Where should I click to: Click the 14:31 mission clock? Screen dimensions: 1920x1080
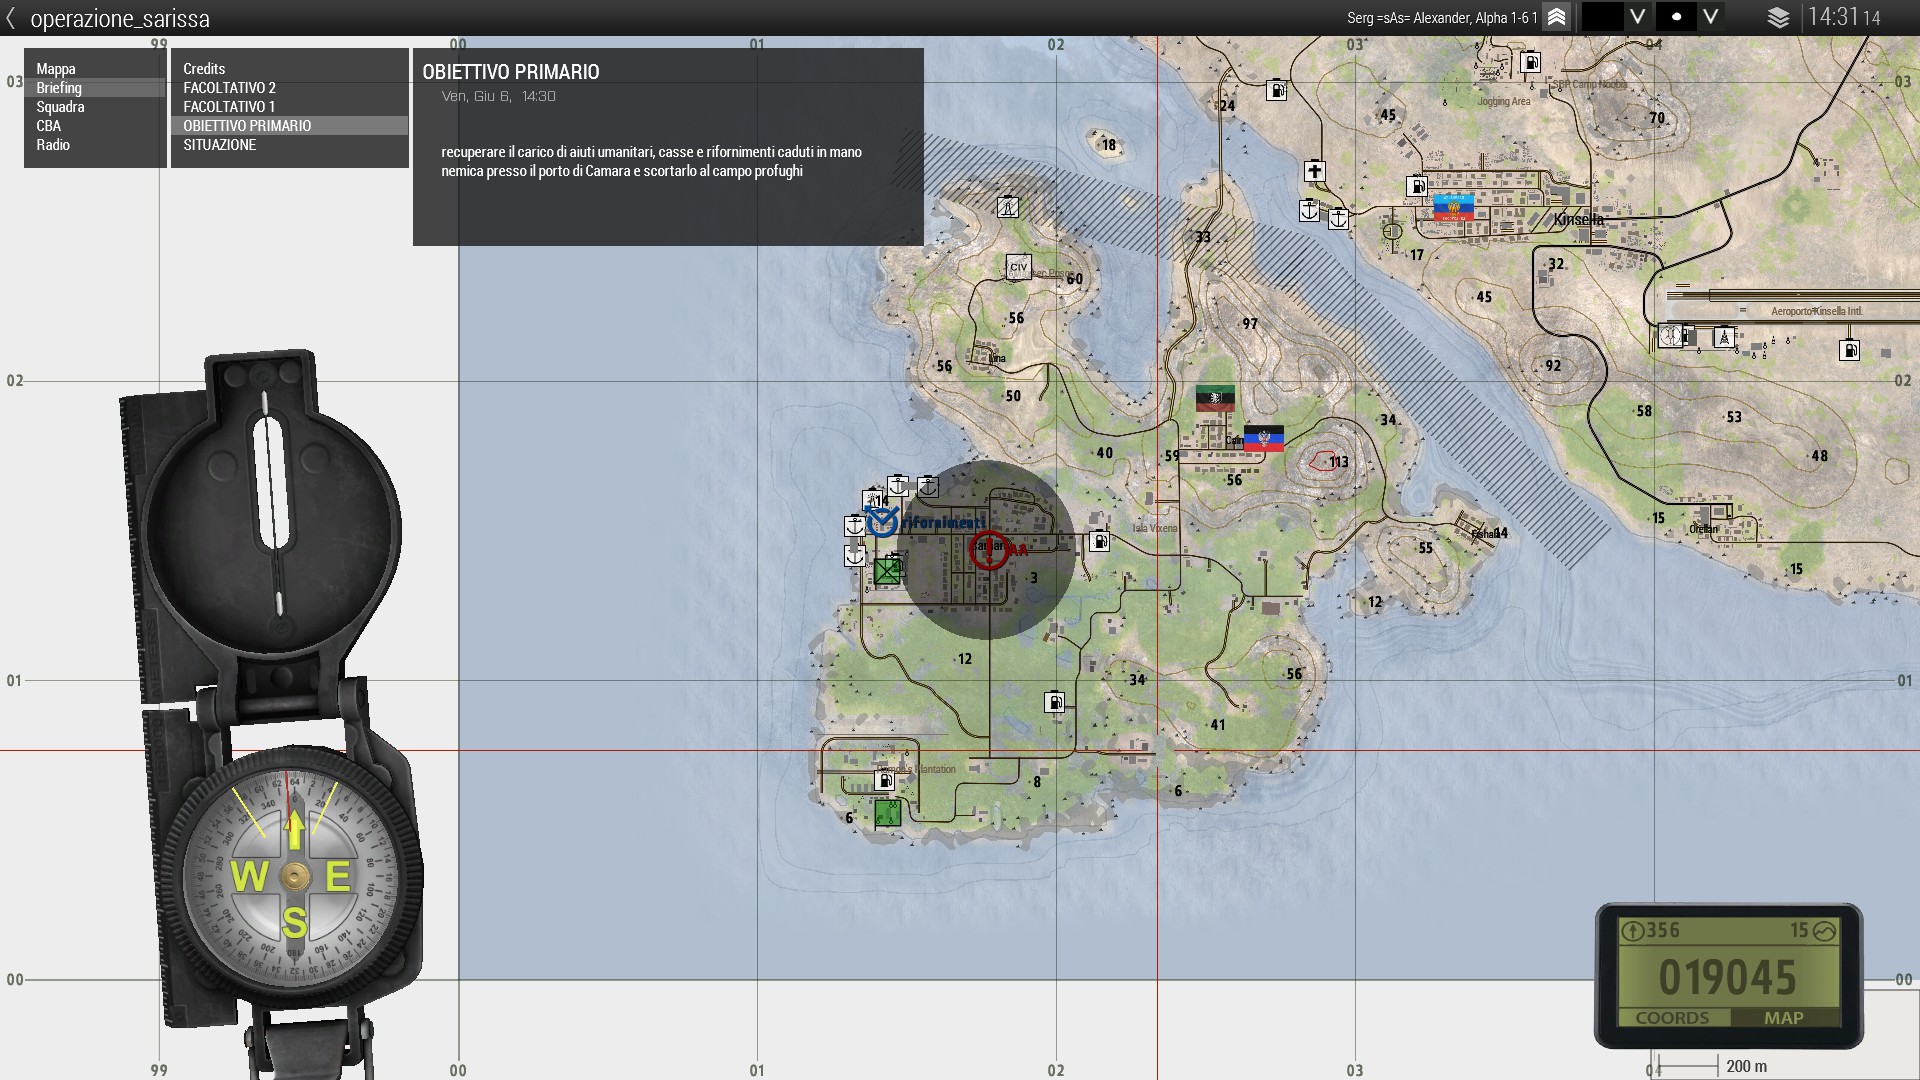(x=1844, y=17)
